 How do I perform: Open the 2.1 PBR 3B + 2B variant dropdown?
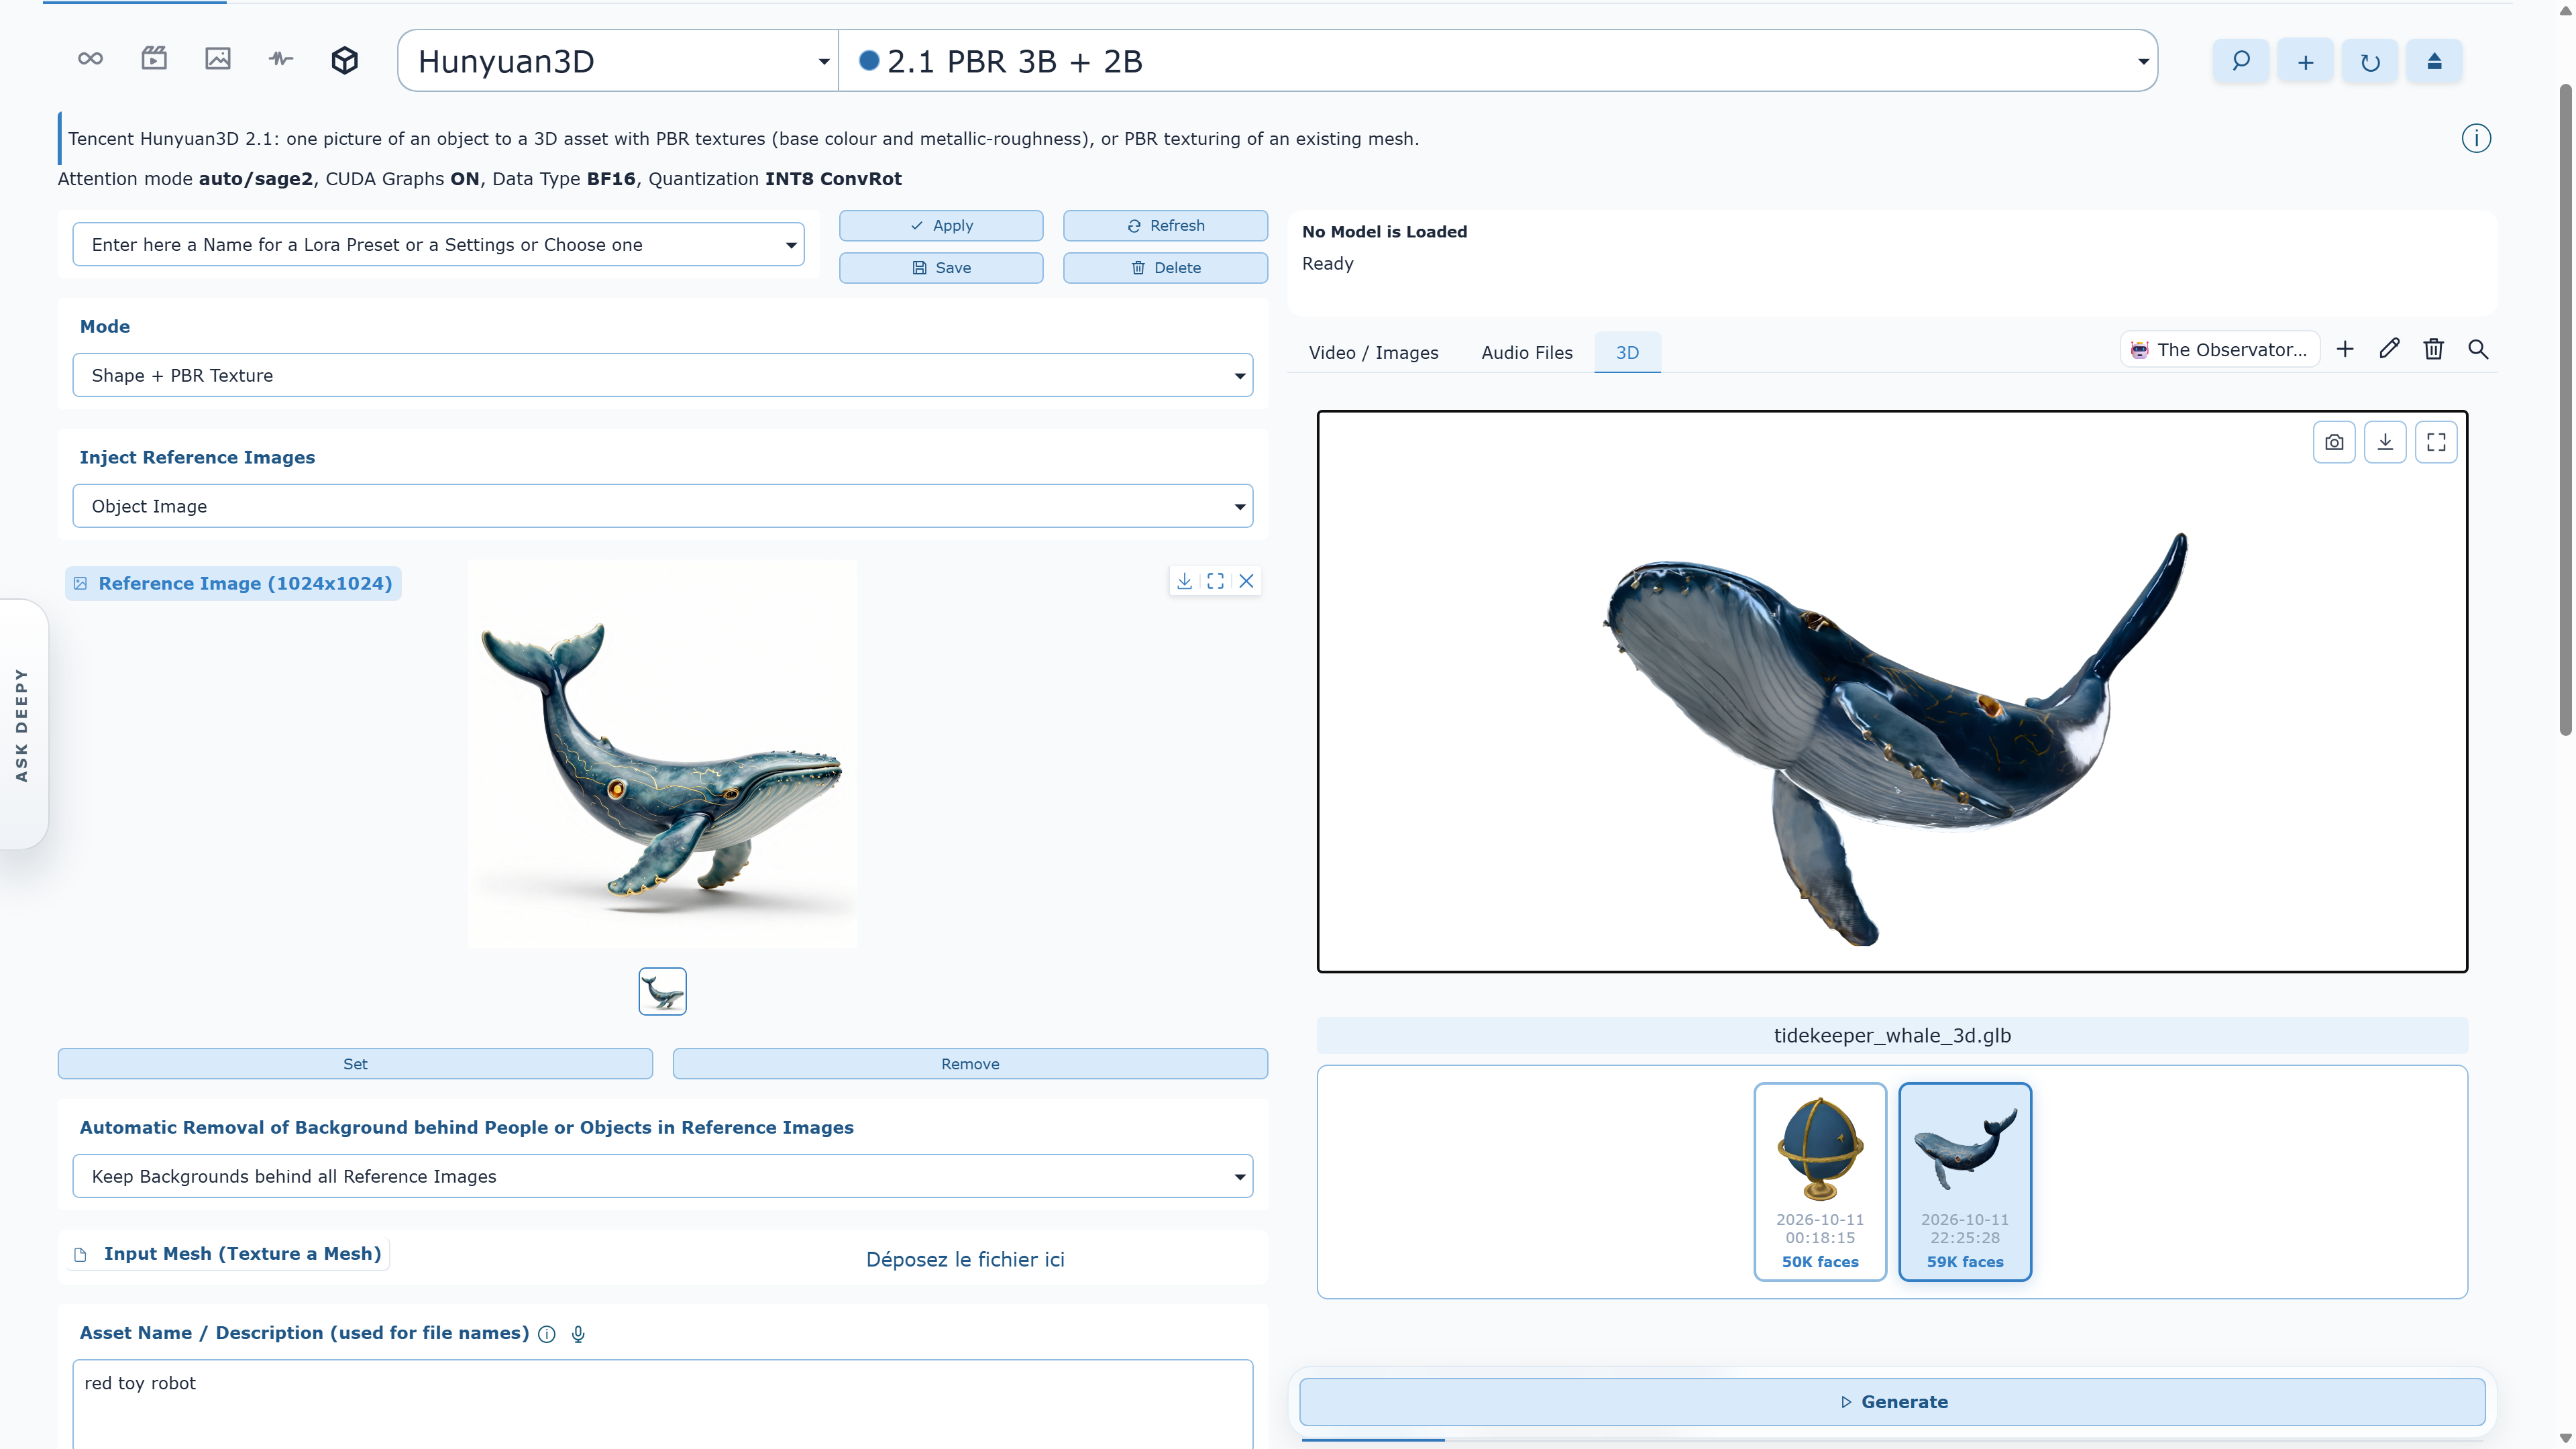1498,61
